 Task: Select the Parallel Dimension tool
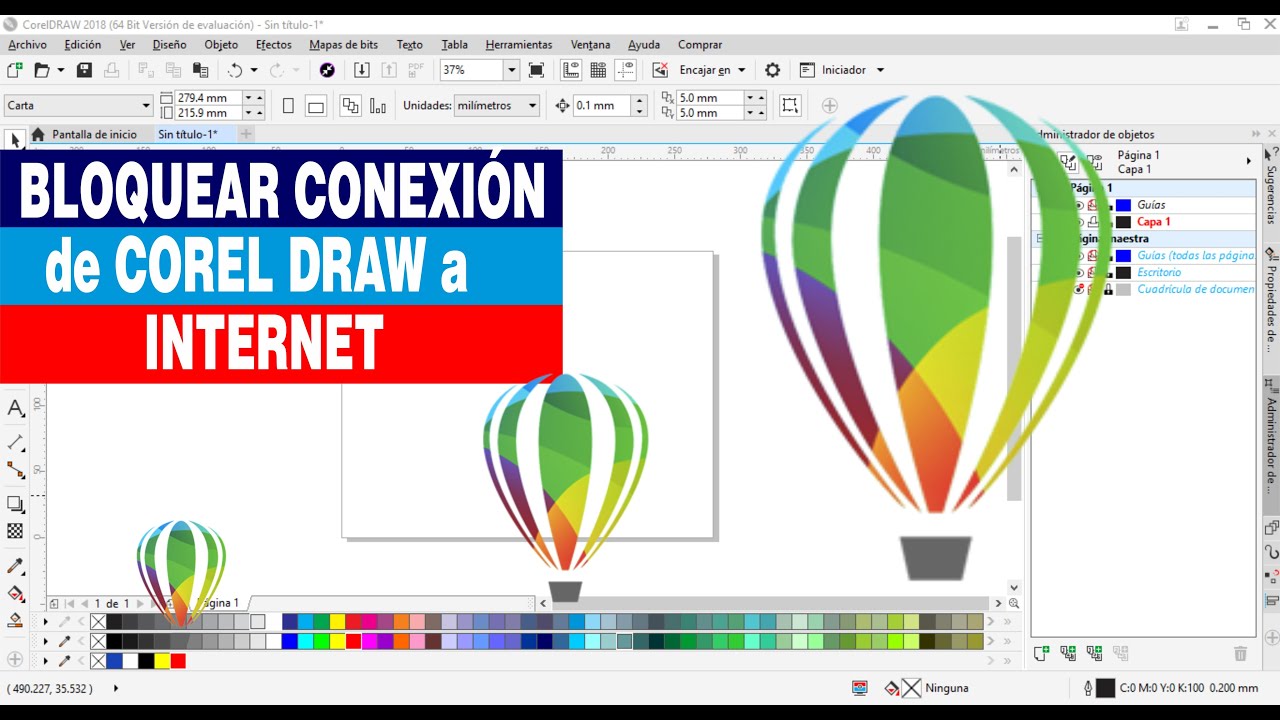[x=15, y=441]
